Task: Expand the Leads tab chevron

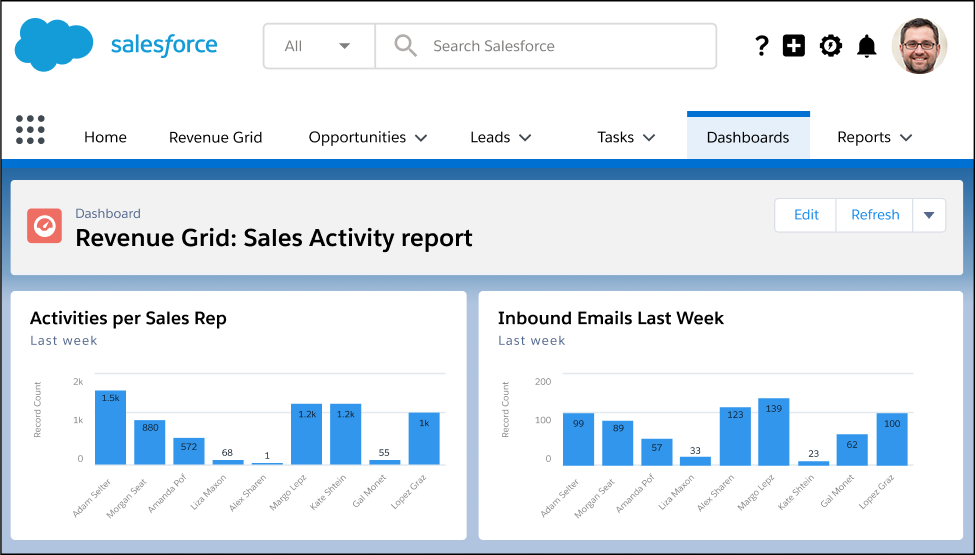Action: [525, 138]
